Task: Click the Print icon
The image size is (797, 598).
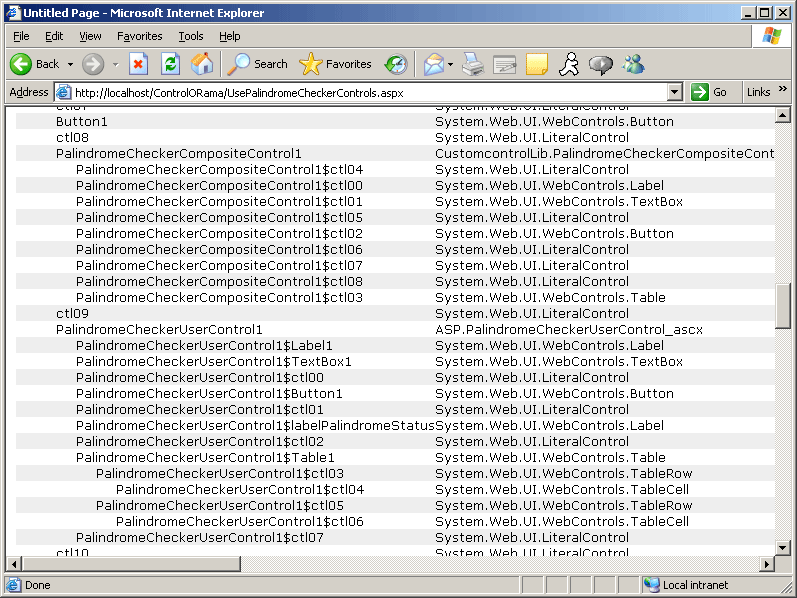Action: (473, 64)
